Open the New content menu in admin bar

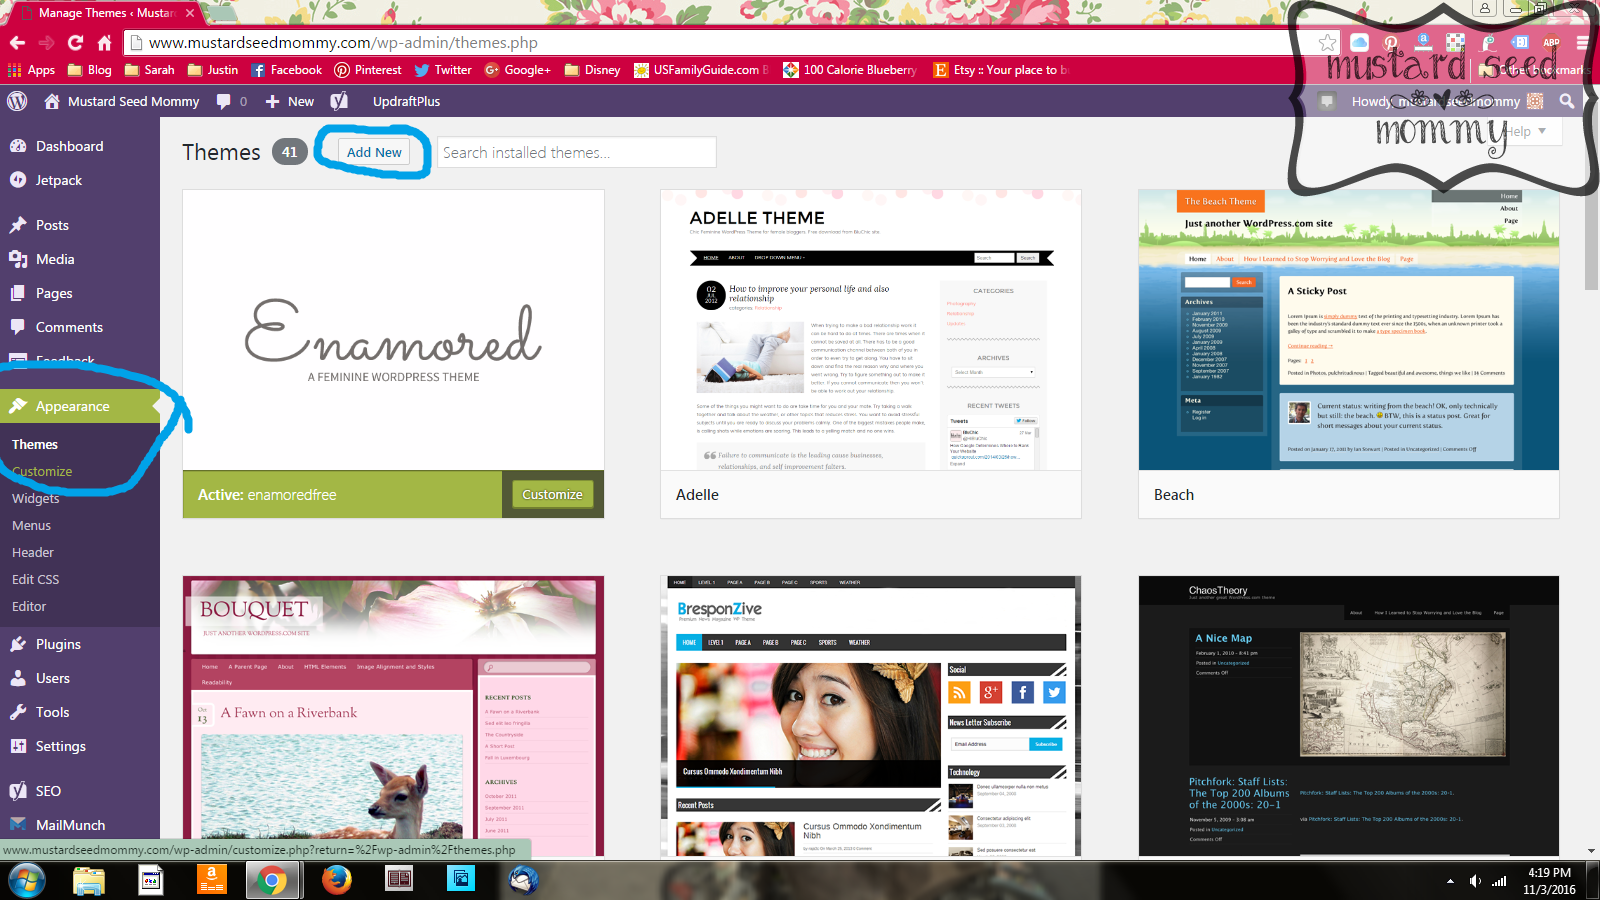click(x=289, y=101)
